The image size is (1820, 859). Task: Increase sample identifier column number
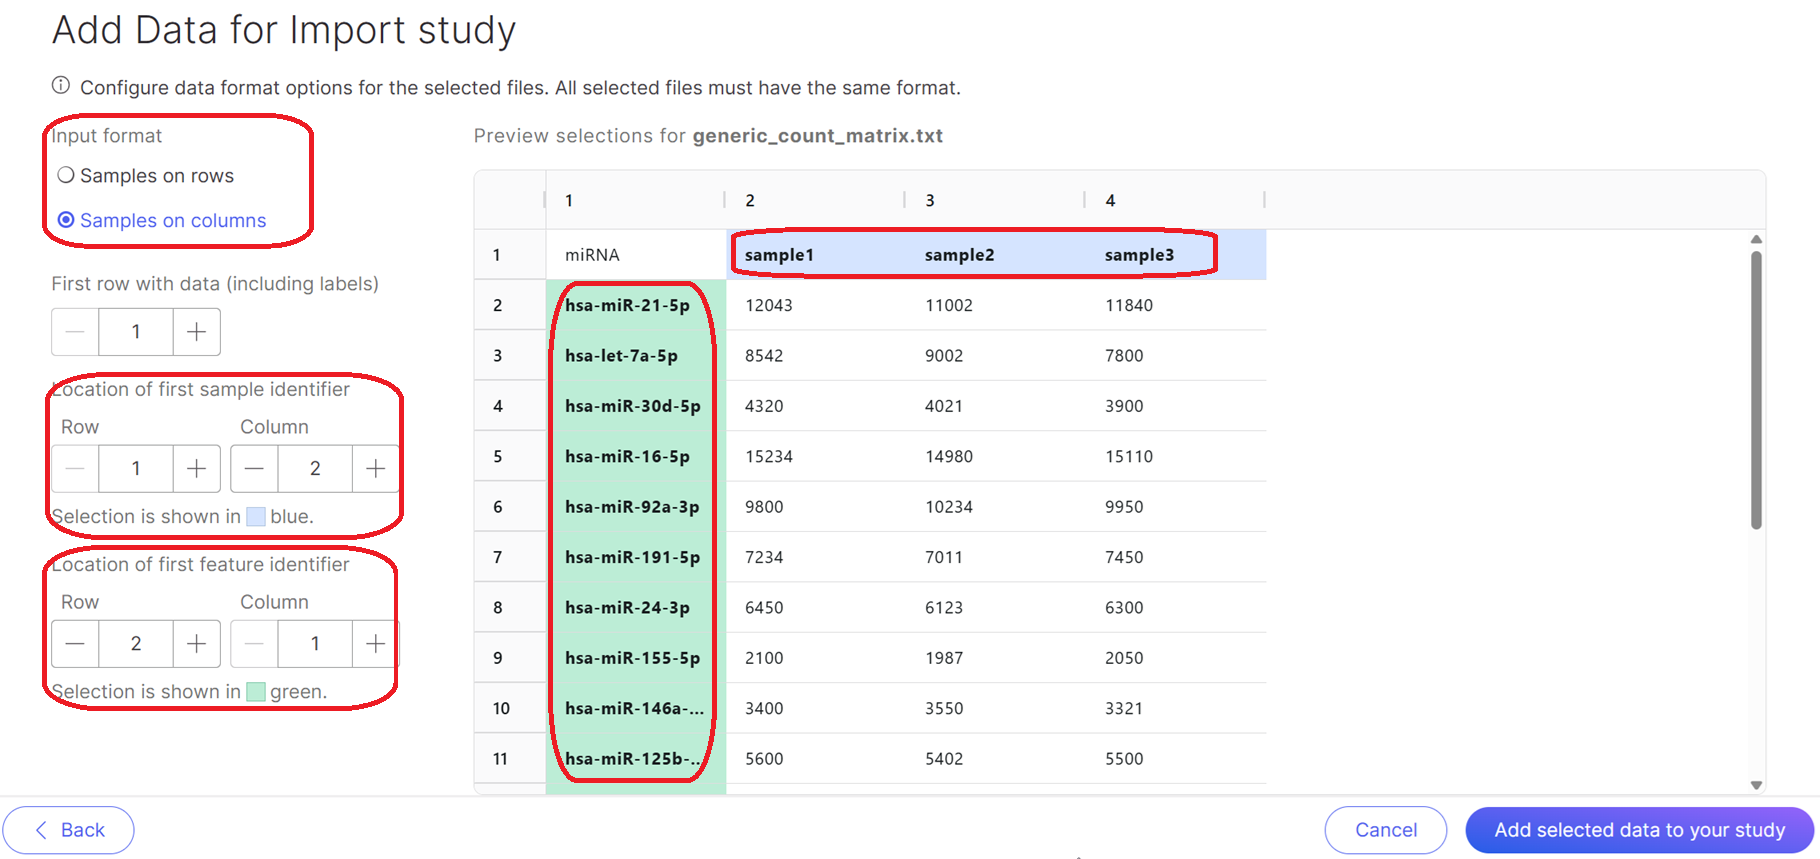375,468
